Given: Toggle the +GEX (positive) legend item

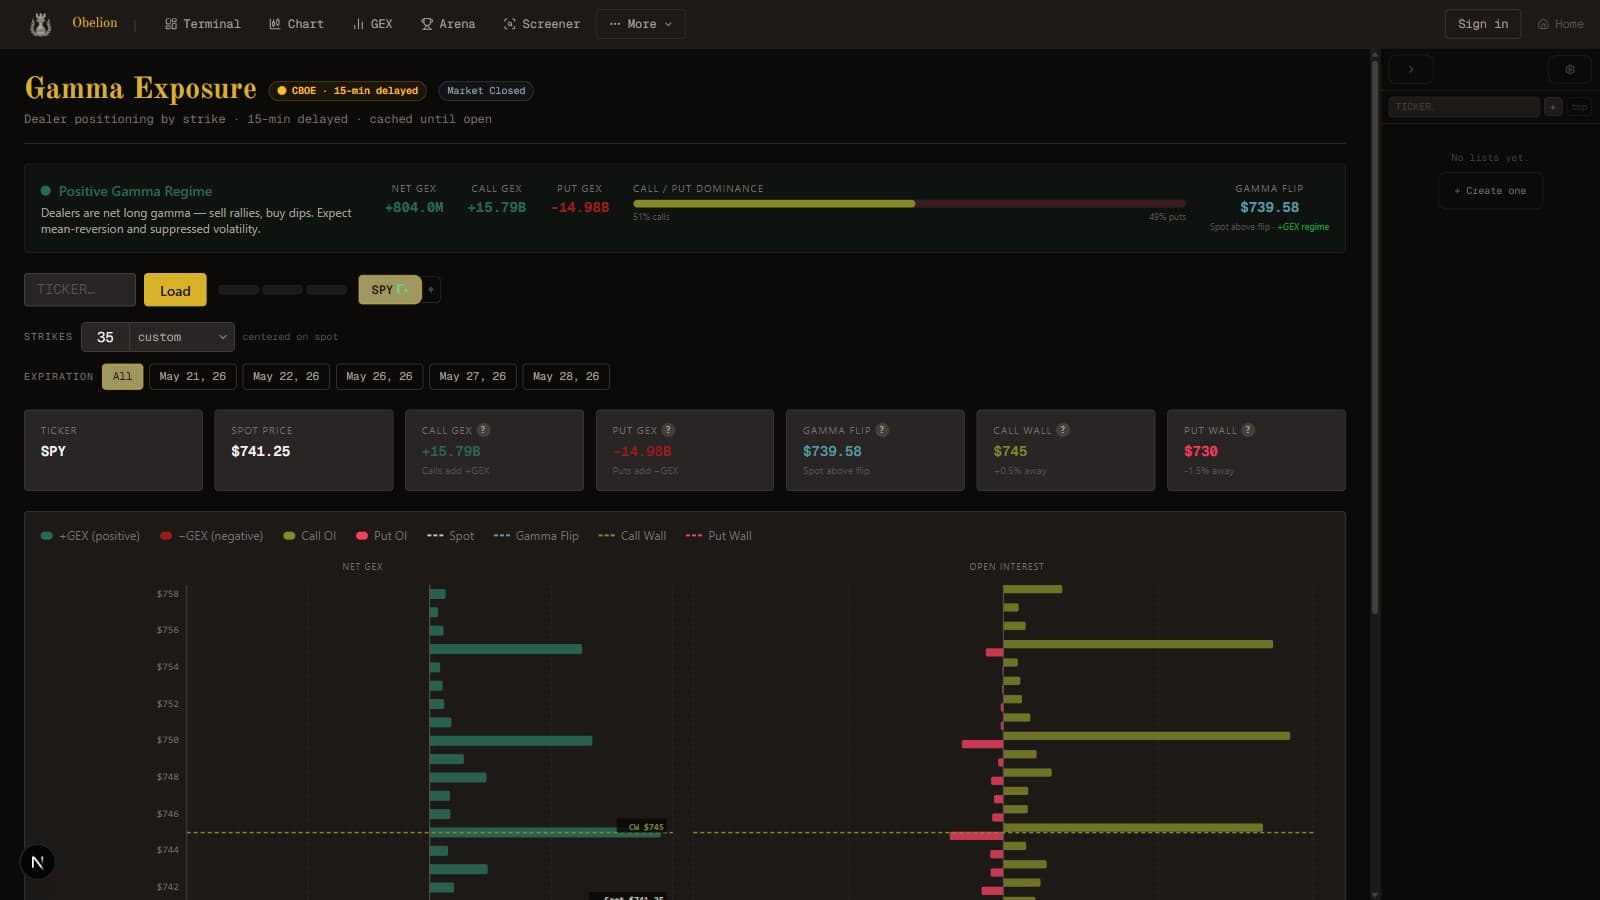Looking at the screenshot, I should click(90, 536).
